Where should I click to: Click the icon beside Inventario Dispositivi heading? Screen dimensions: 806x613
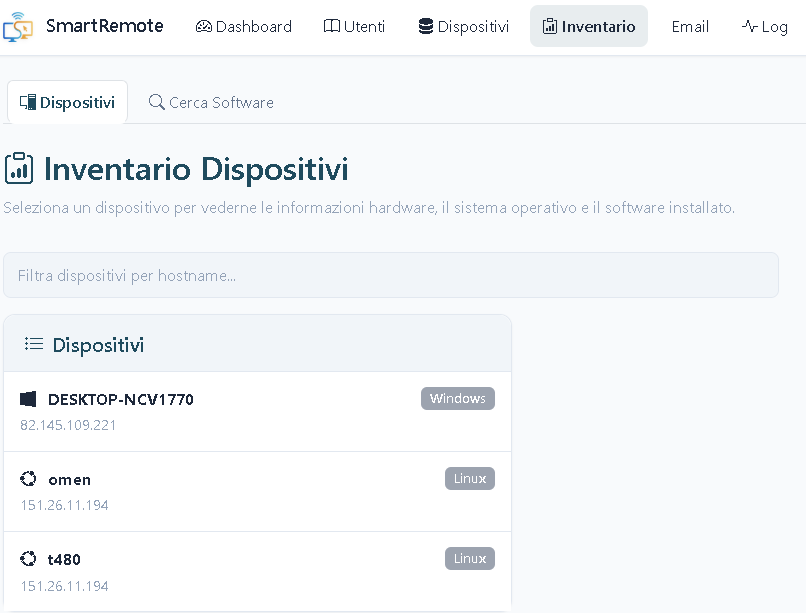pos(20,168)
